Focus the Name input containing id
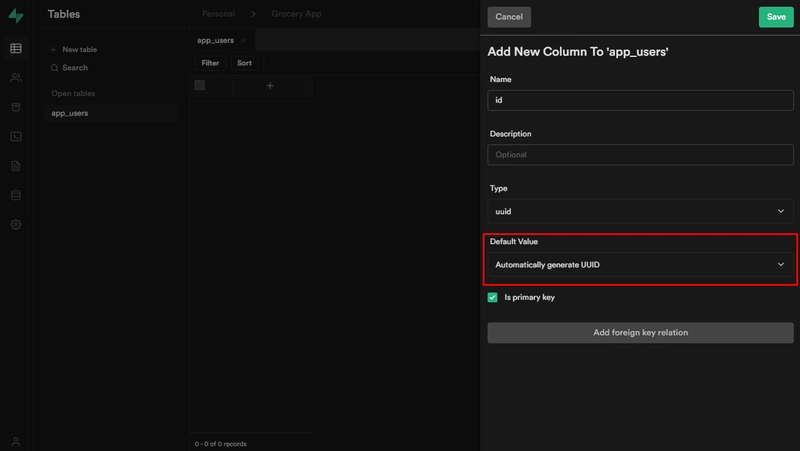The image size is (800, 451). coord(640,101)
